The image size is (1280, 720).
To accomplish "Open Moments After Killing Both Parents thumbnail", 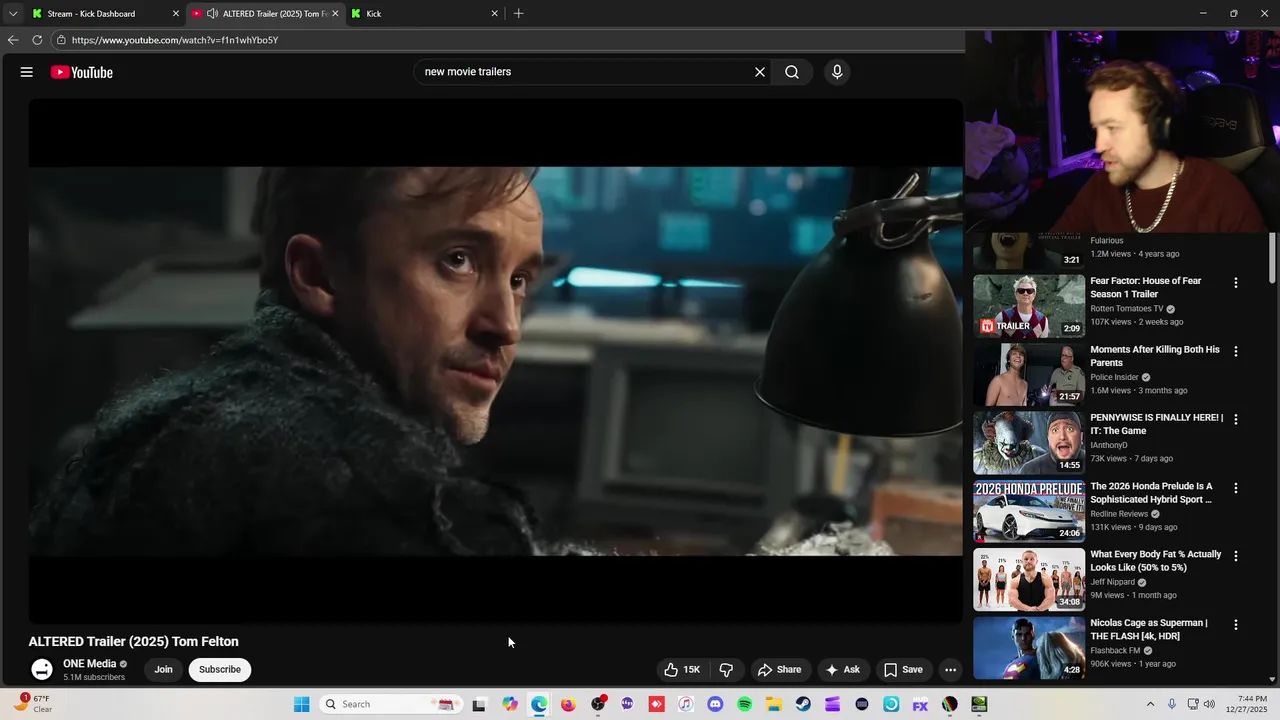I will pyautogui.click(x=1029, y=374).
